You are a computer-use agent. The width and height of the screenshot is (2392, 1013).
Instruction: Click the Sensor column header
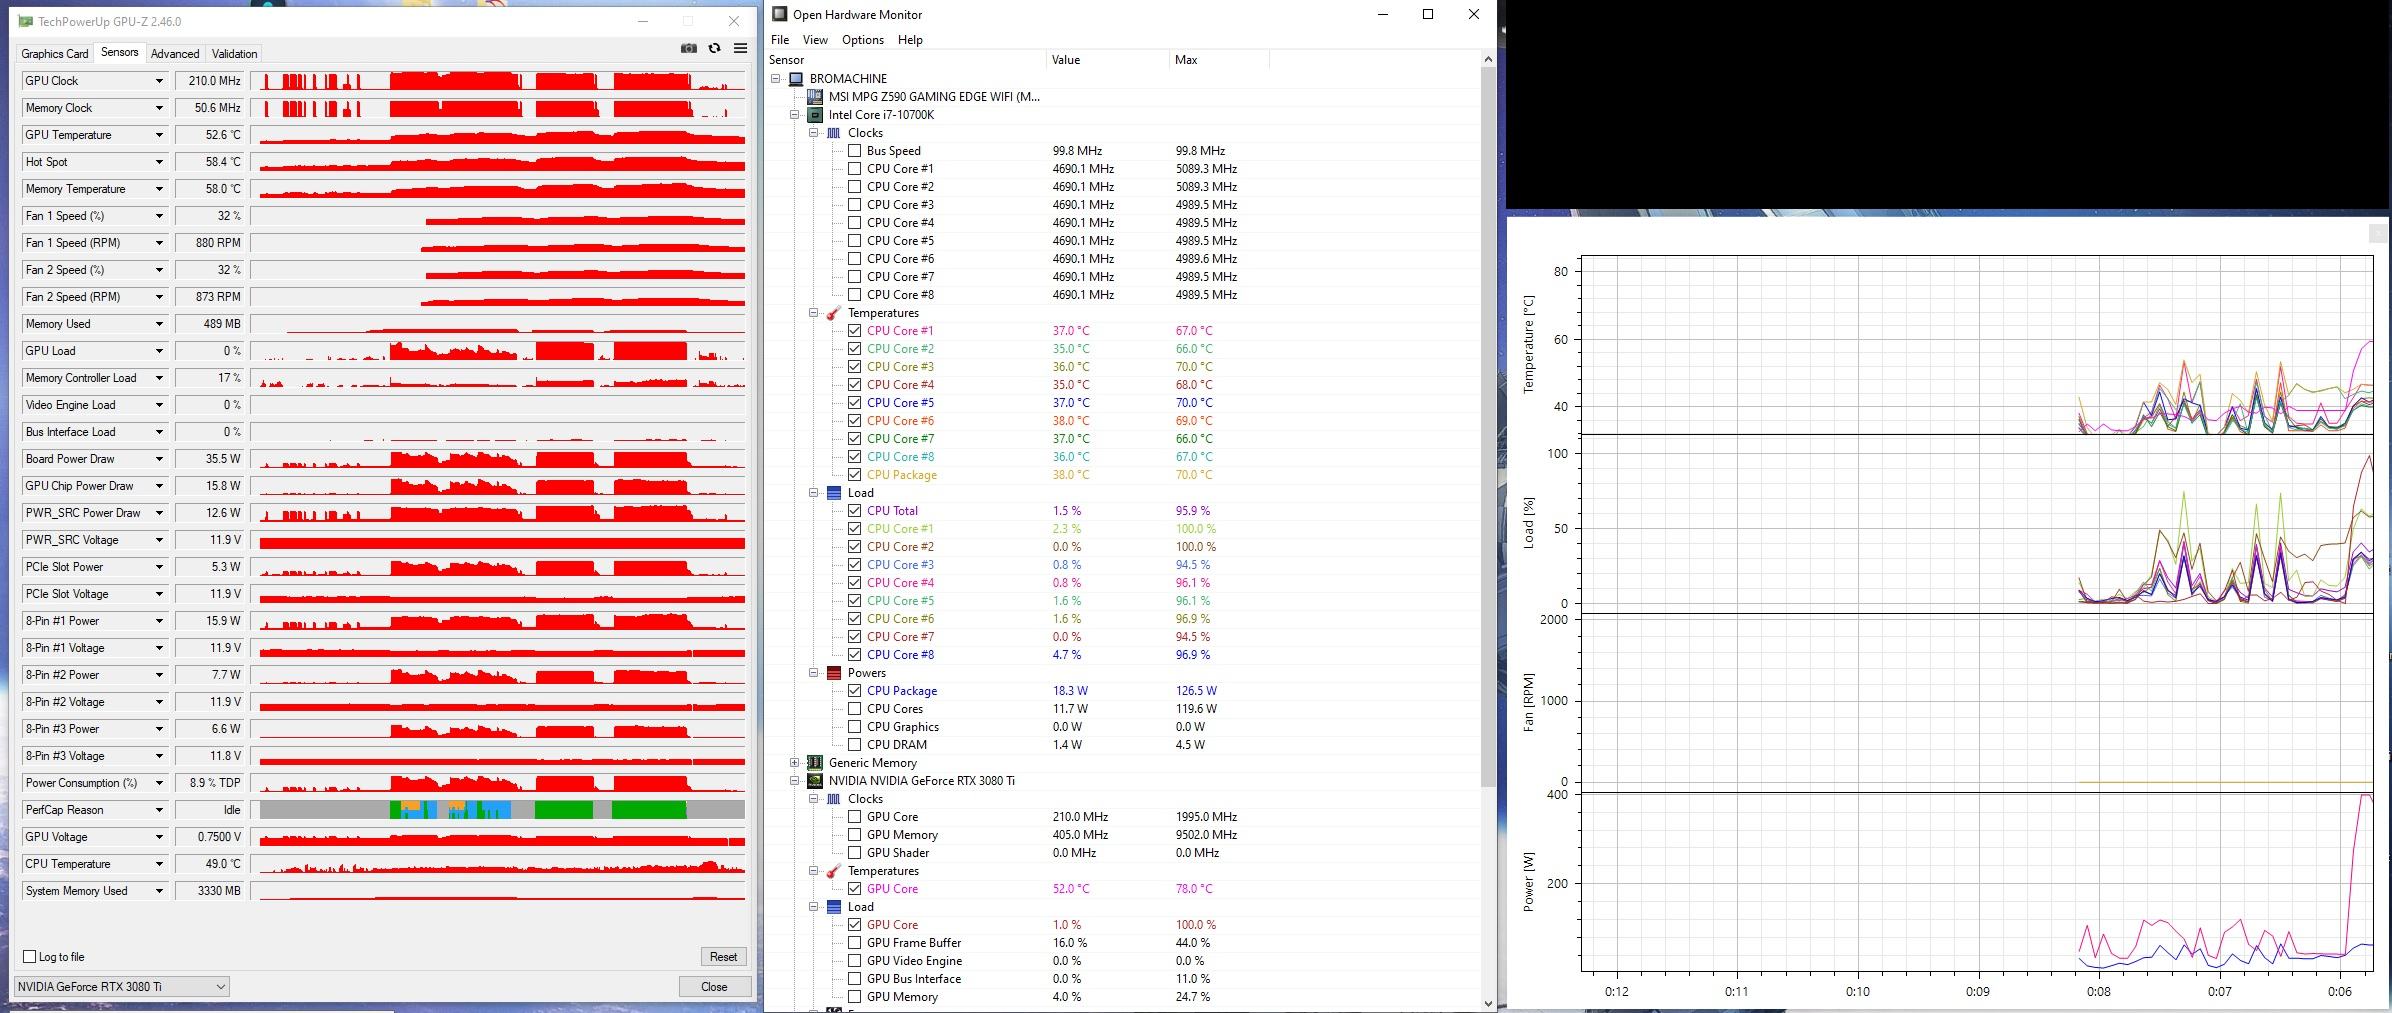[x=906, y=60]
